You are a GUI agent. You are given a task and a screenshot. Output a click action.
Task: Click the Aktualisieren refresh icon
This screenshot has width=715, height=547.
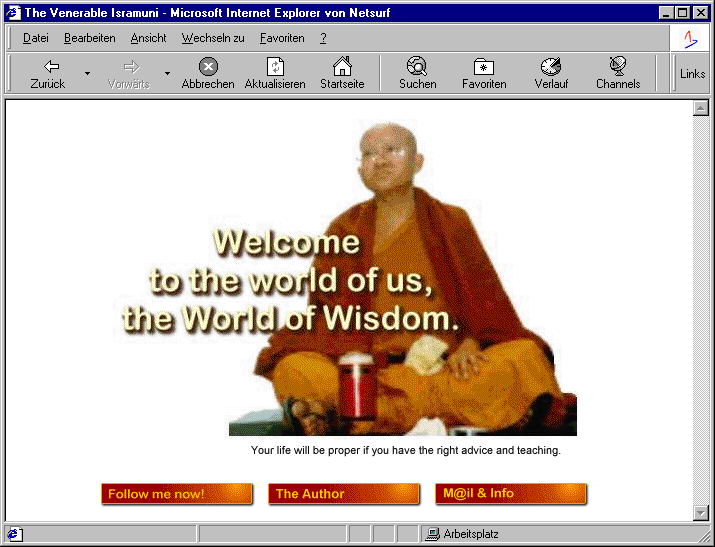(x=275, y=67)
